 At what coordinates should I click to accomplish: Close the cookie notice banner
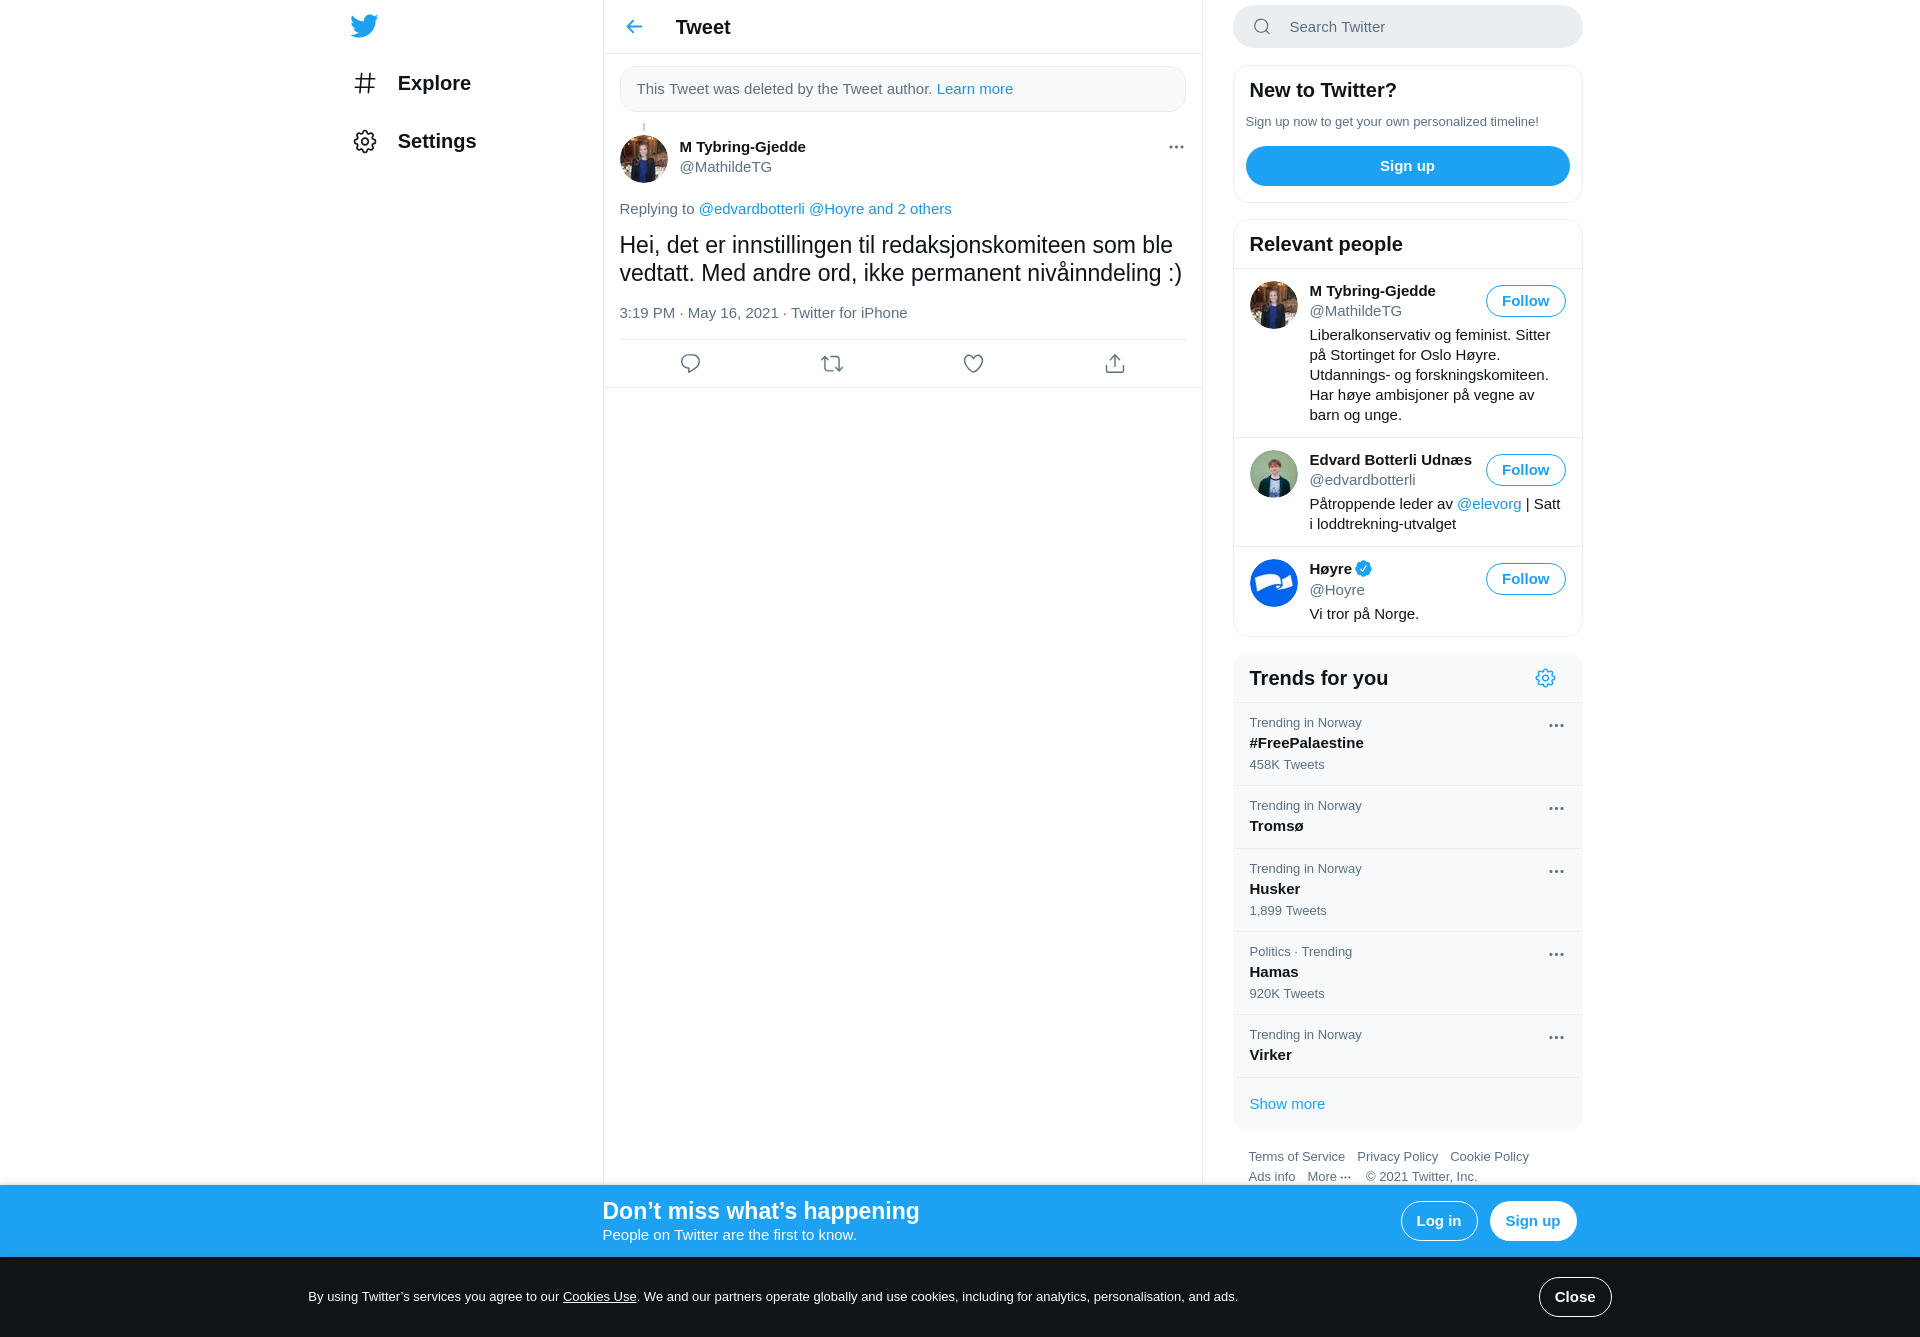tap(1574, 1297)
